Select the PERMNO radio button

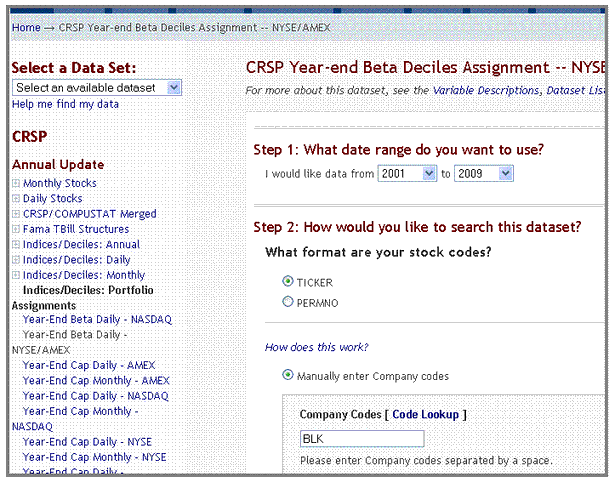point(287,301)
